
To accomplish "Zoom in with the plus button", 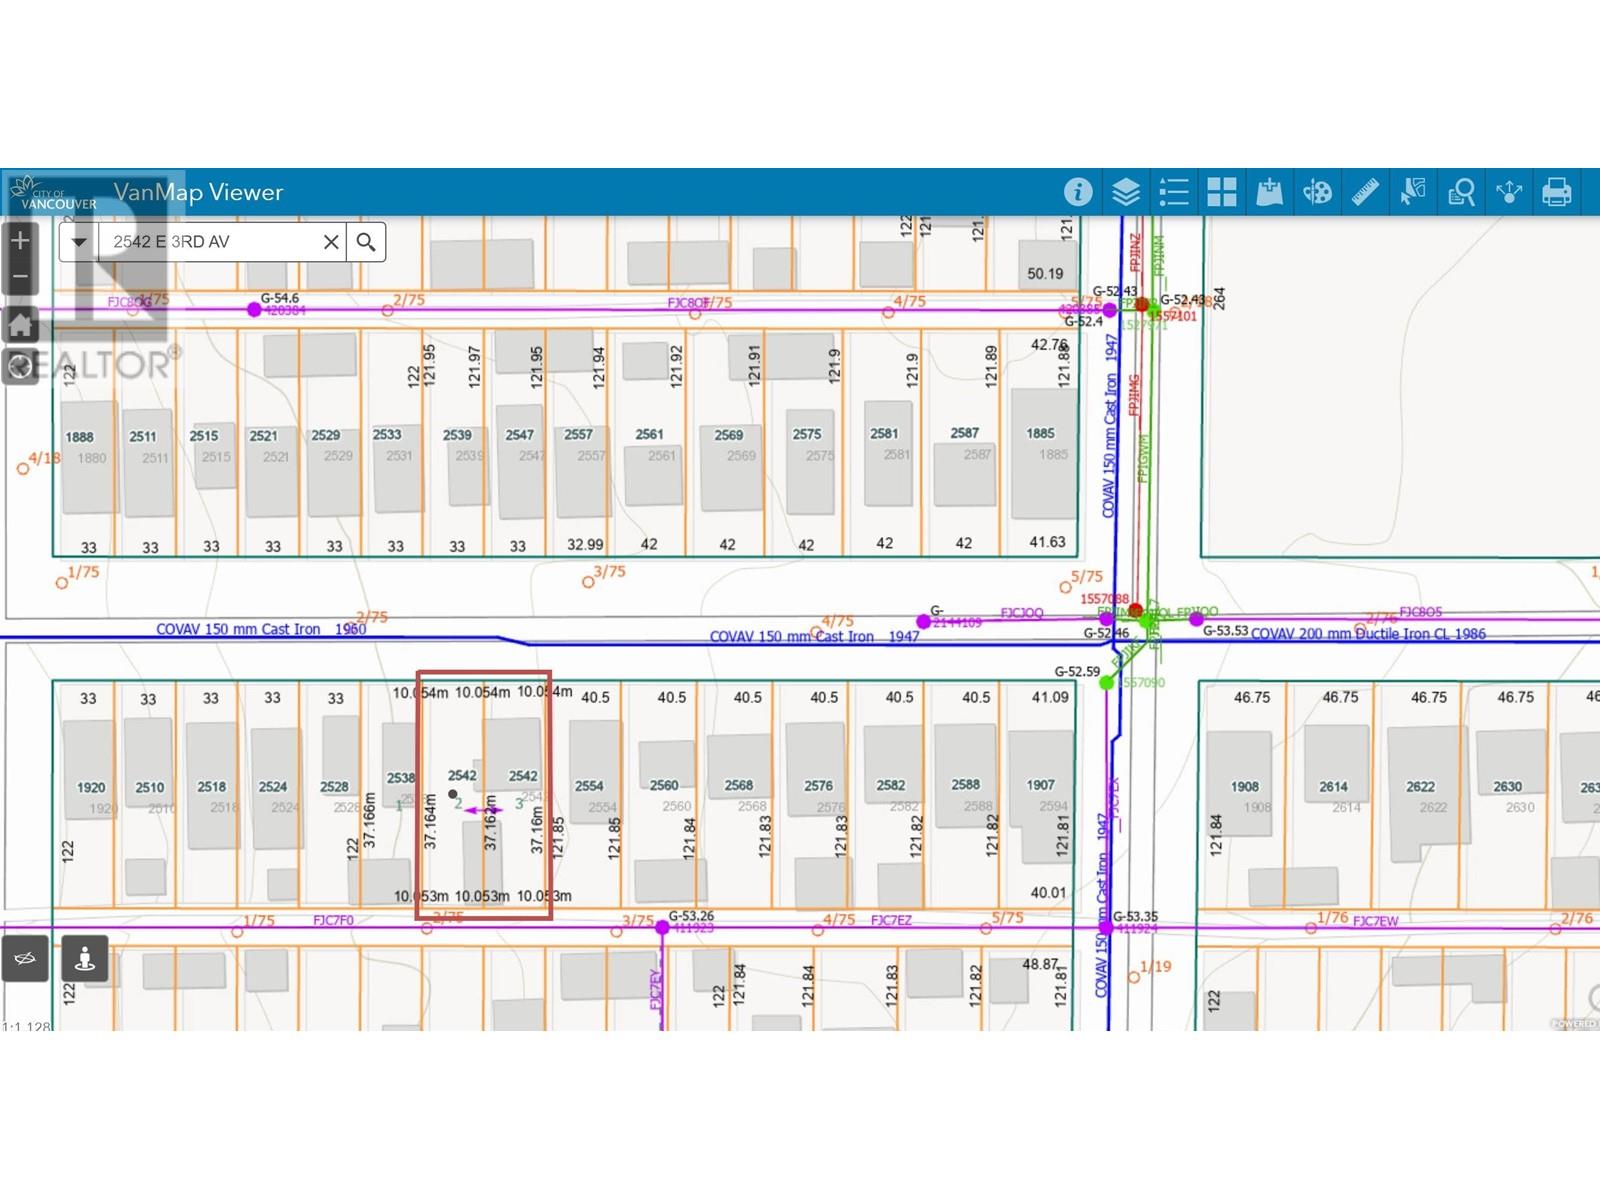I will (20, 240).
